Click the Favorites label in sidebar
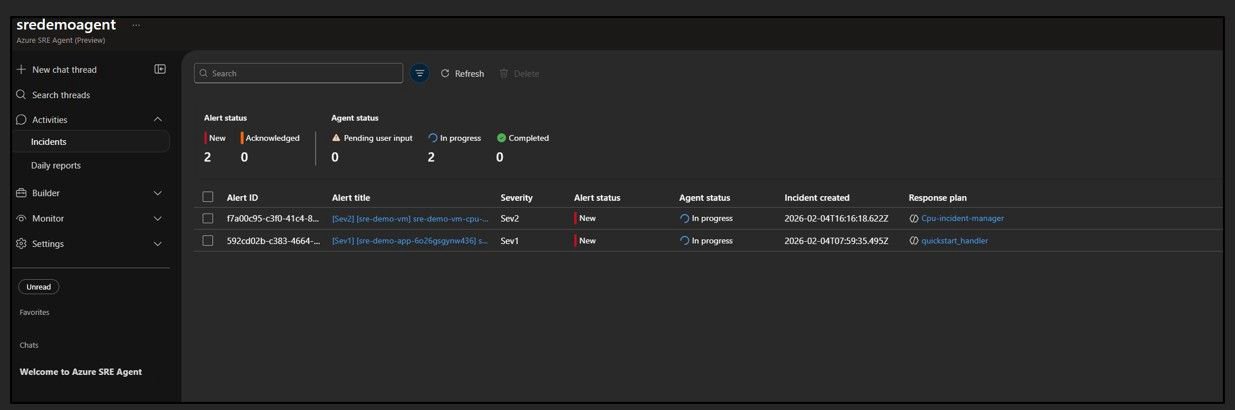 tap(34, 312)
